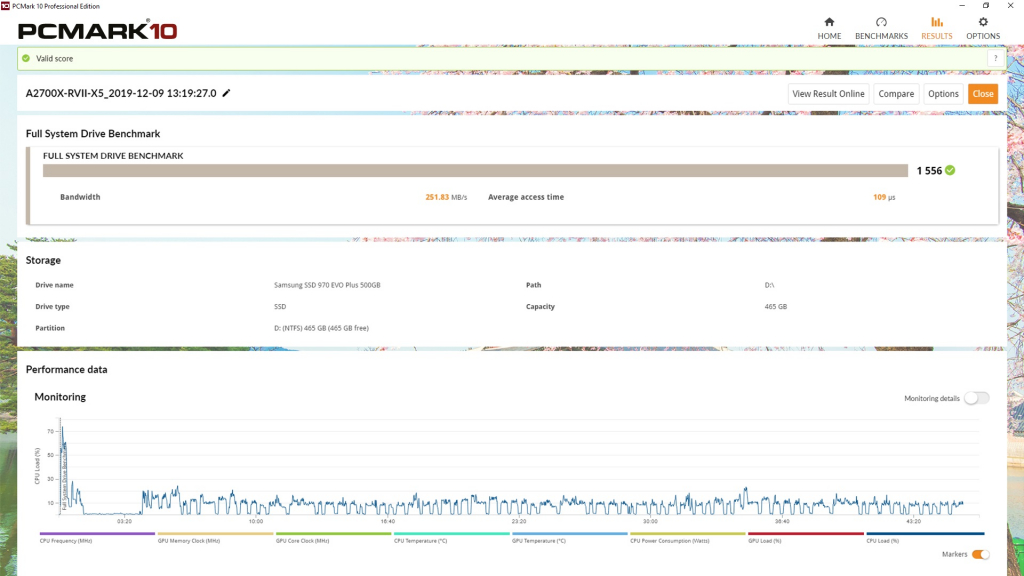Click the green valid score checkmark beside 1 556
Screen dimensions: 1024x576
(x=950, y=170)
